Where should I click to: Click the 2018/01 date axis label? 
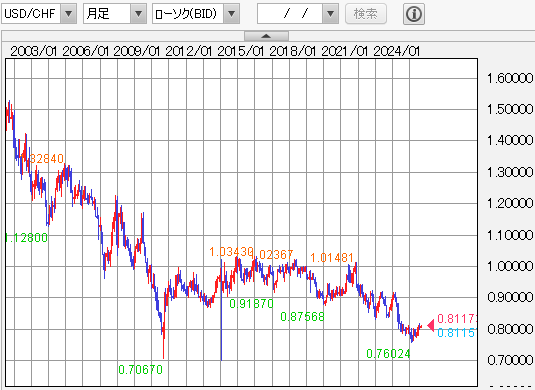[x=292, y=51]
